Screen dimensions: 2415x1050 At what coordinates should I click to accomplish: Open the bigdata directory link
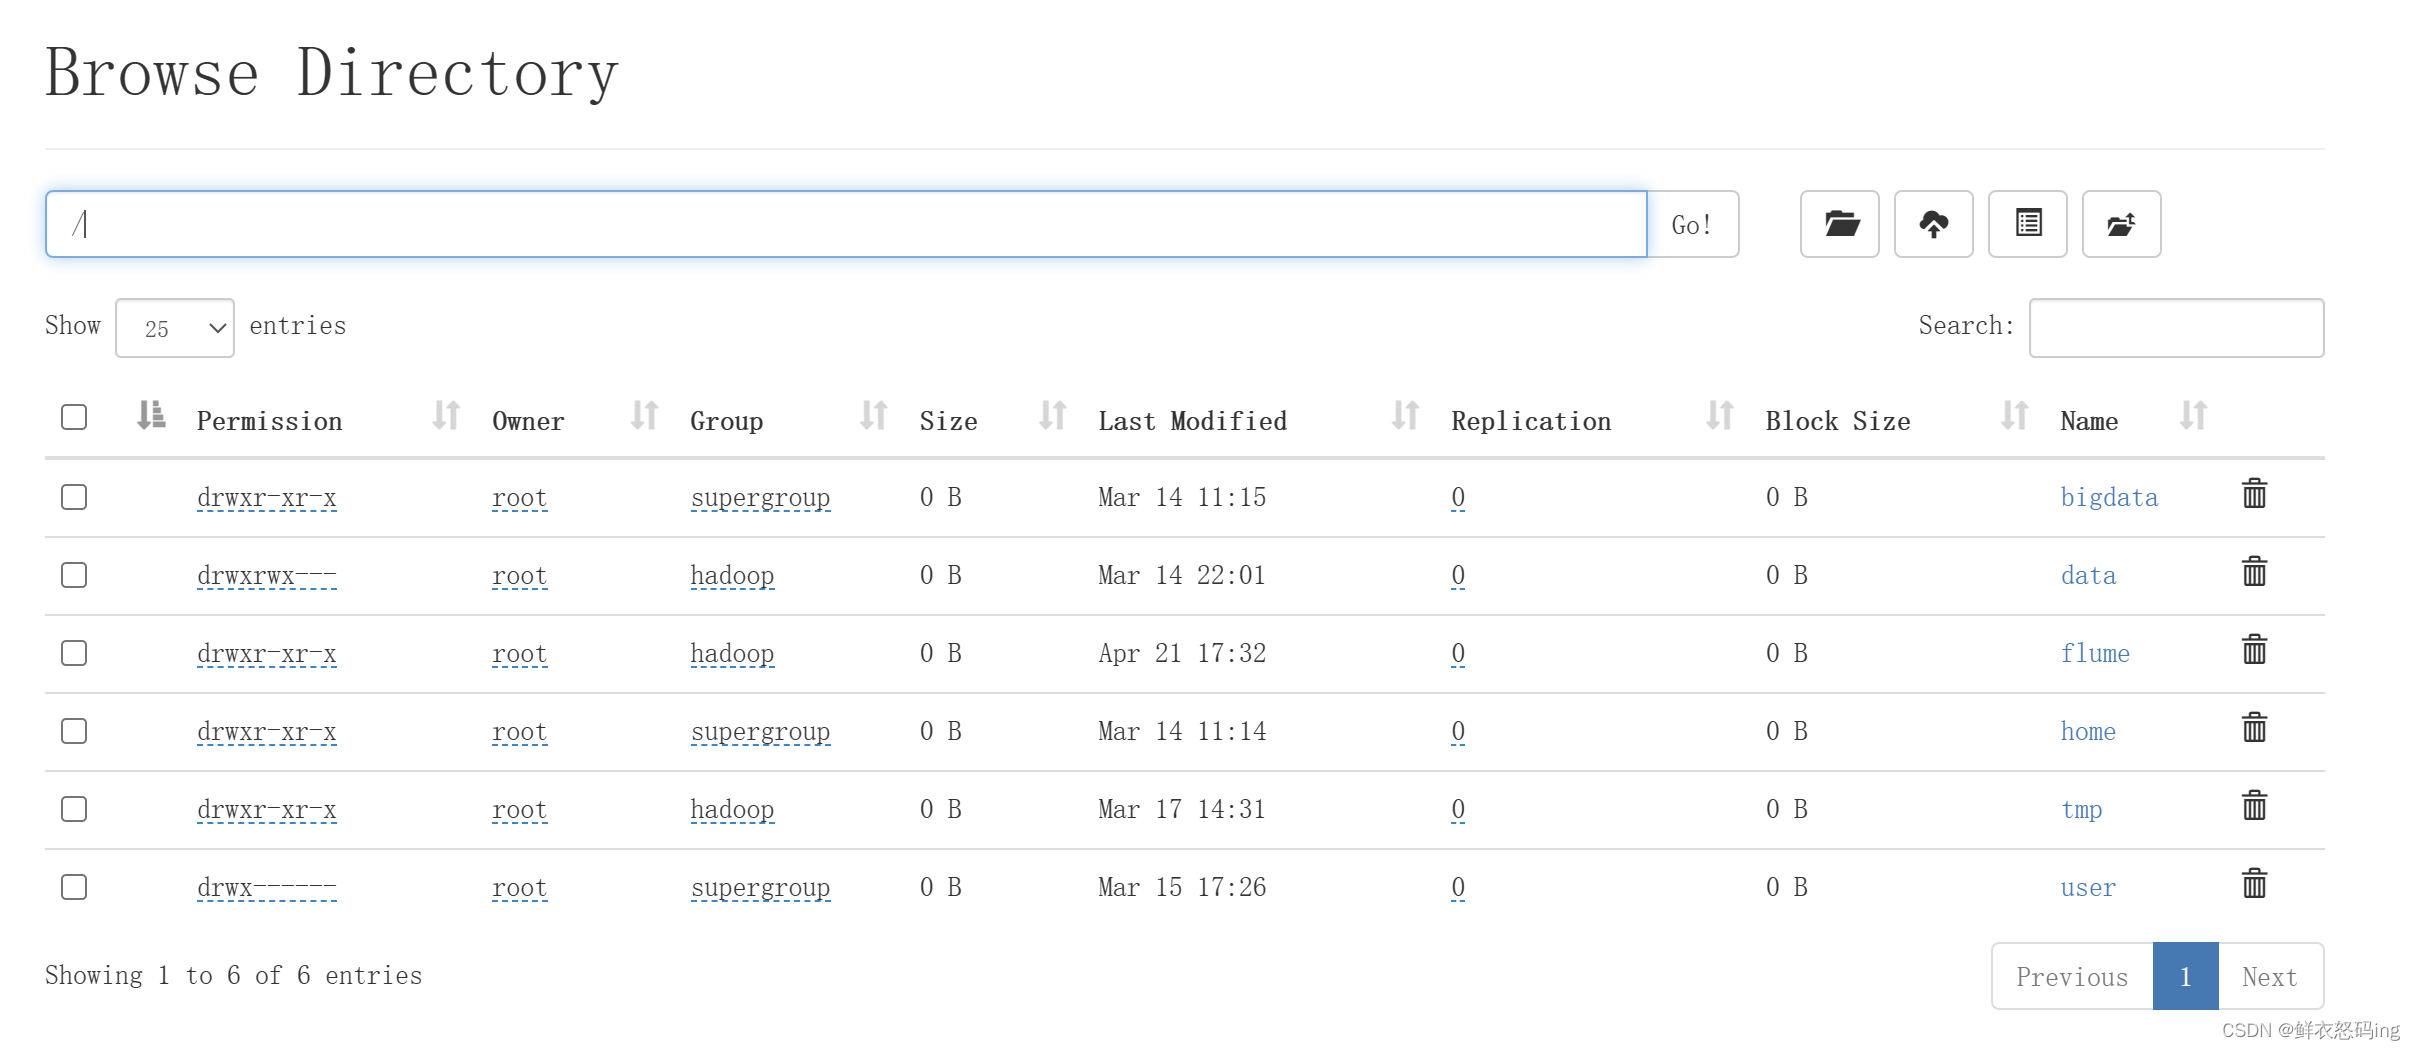click(2108, 497)
